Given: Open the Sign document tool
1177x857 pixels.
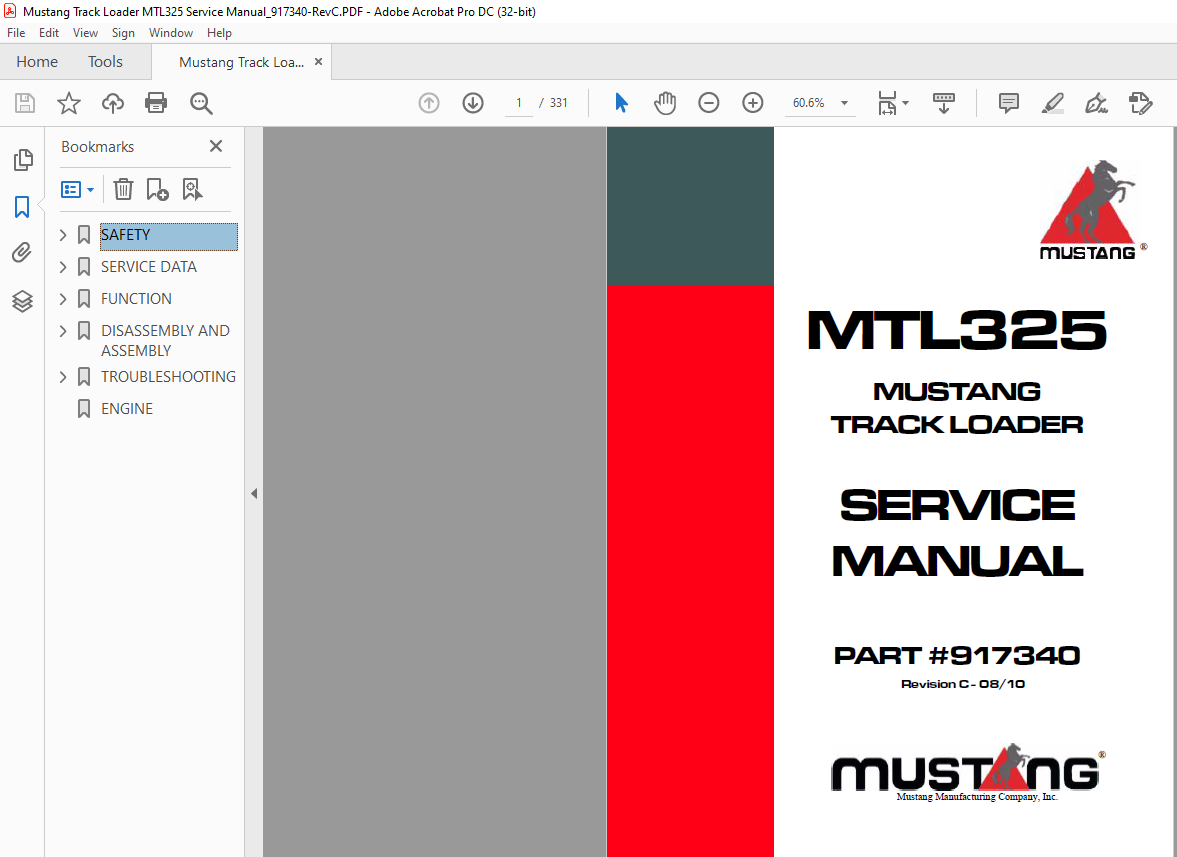Looking at the screenshot, I should [x=1097, y=103].
